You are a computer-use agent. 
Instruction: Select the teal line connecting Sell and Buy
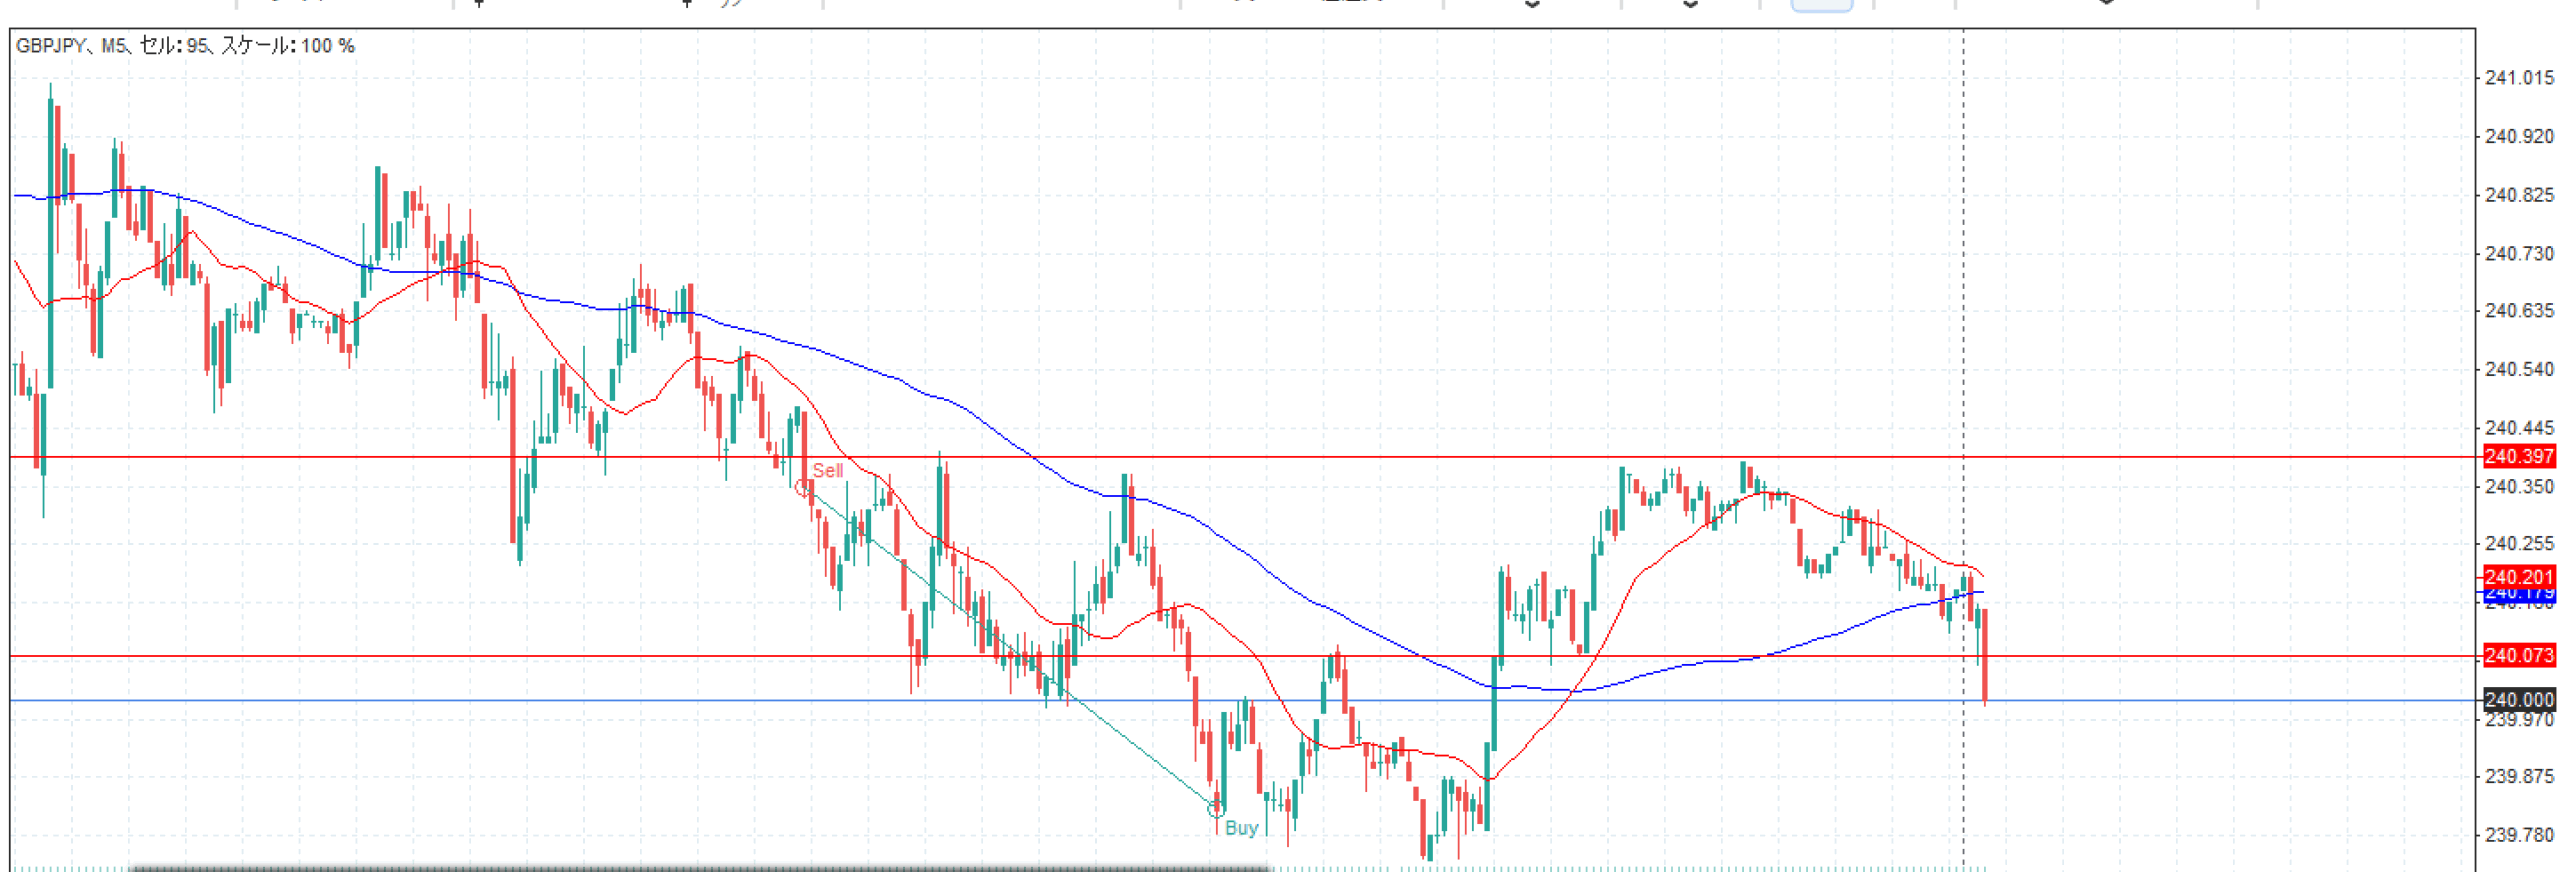point(1010,648)
